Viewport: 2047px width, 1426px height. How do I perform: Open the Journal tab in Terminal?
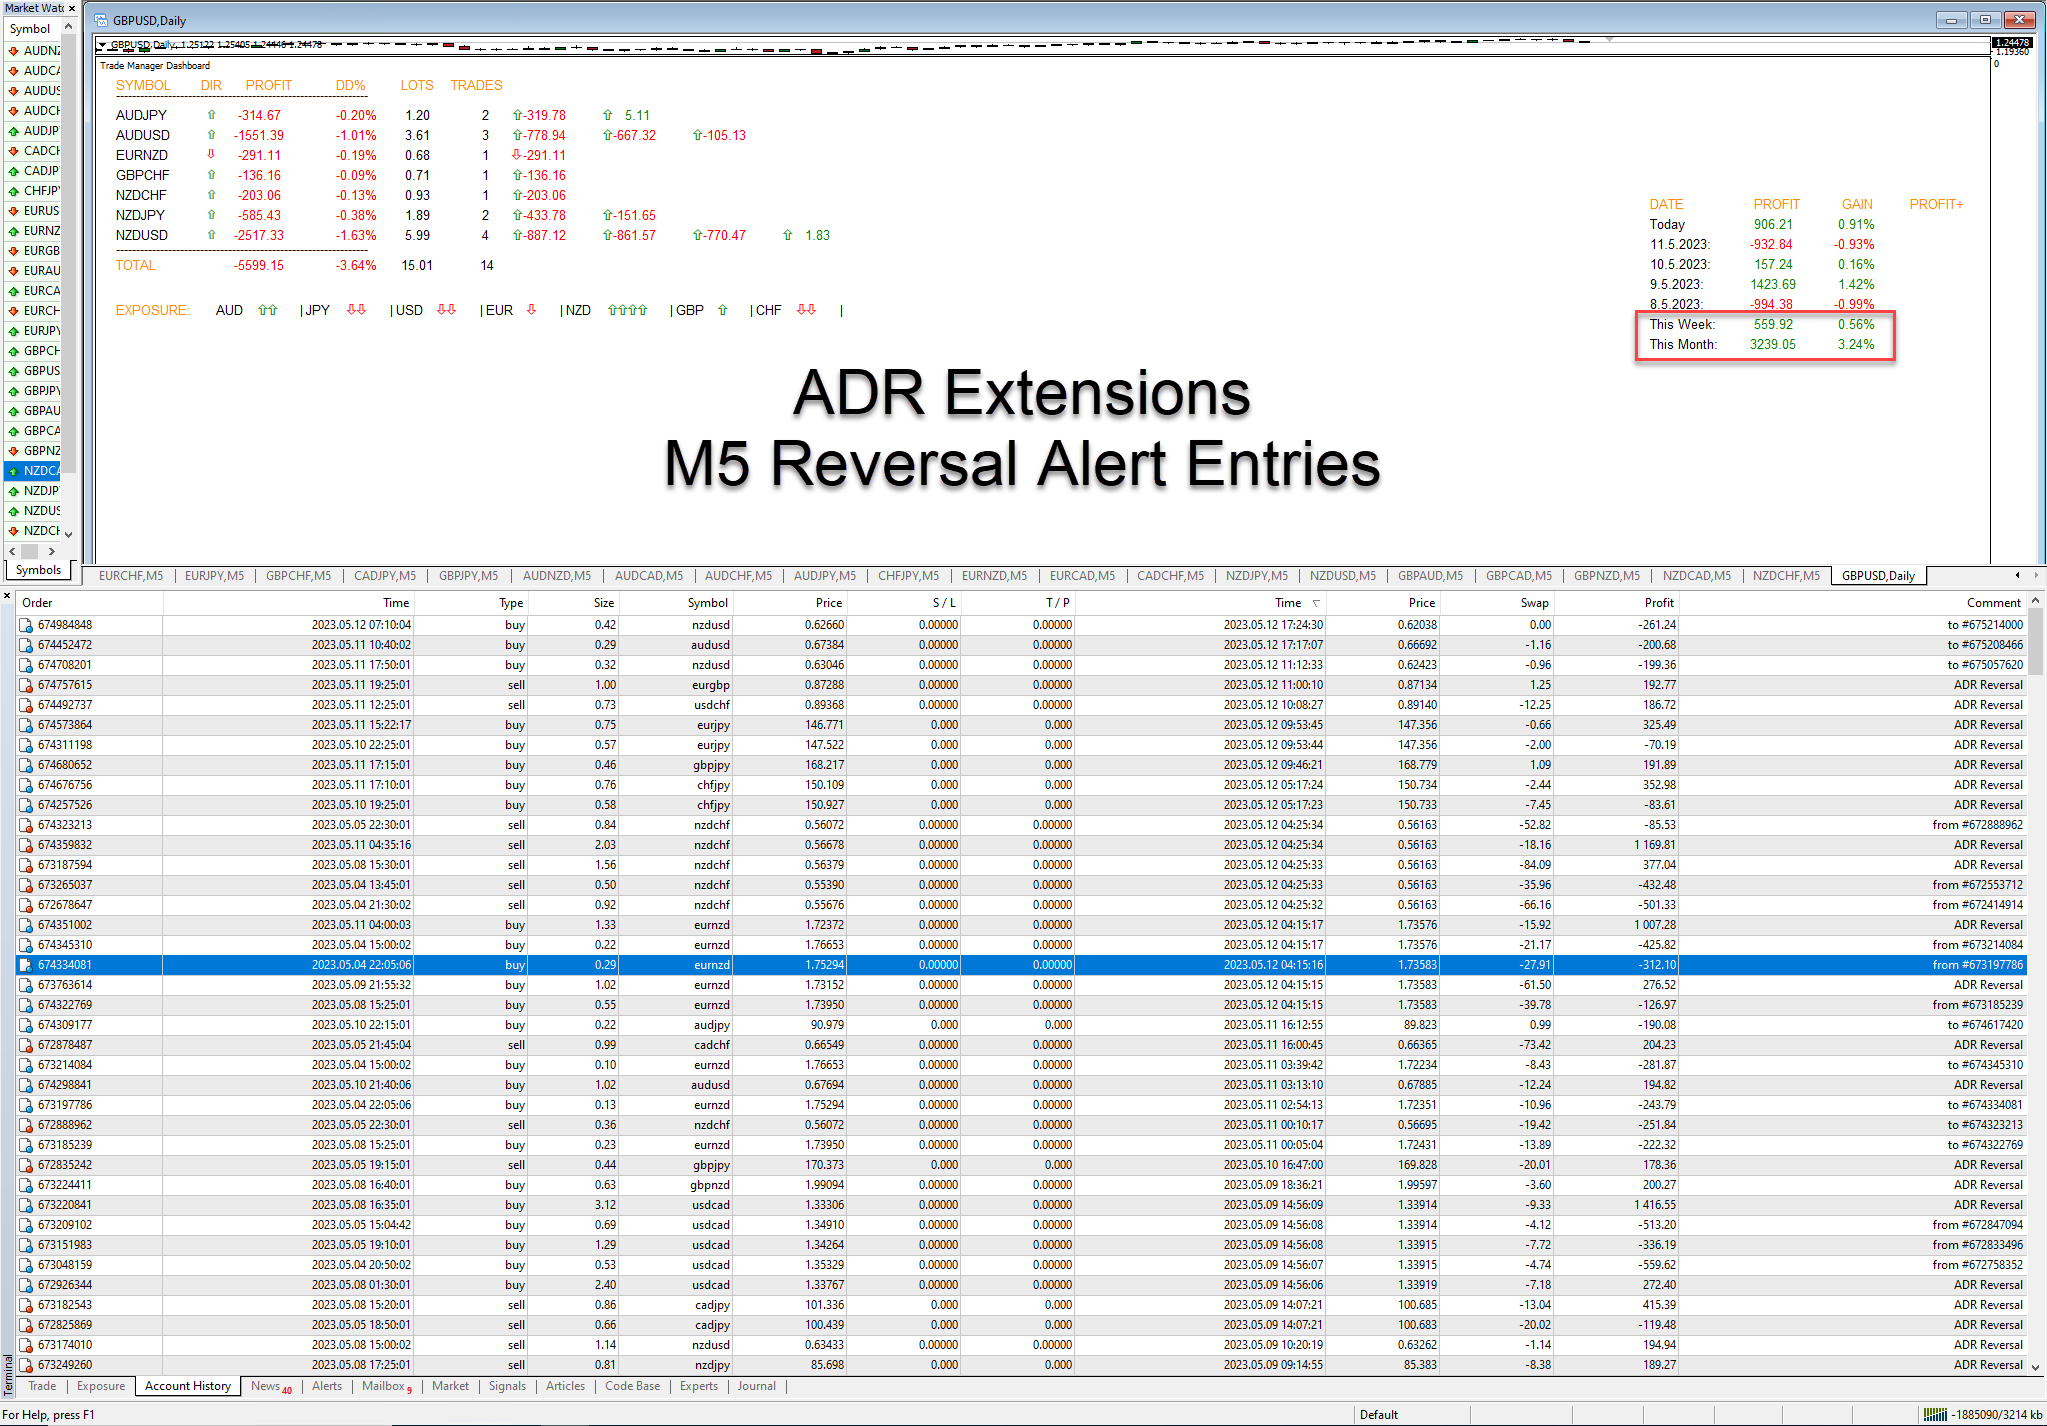click(757, 1386)
